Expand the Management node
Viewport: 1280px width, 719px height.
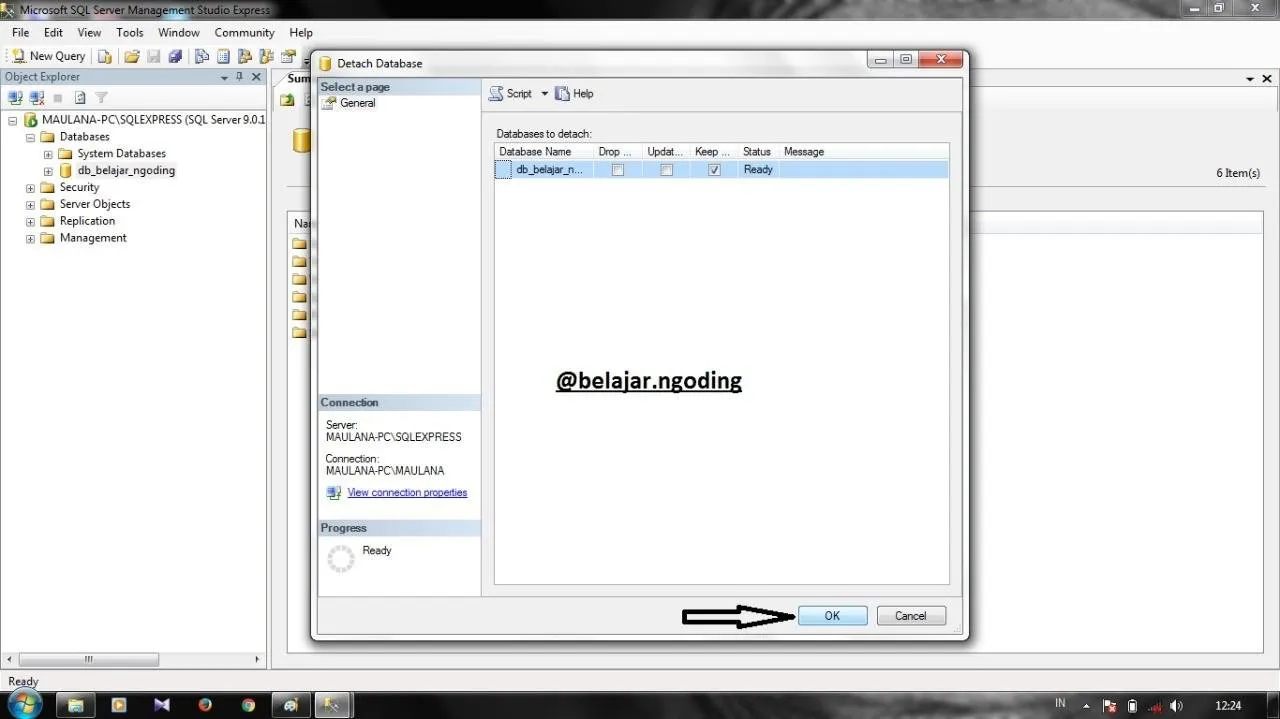click(x=30, y=239)
